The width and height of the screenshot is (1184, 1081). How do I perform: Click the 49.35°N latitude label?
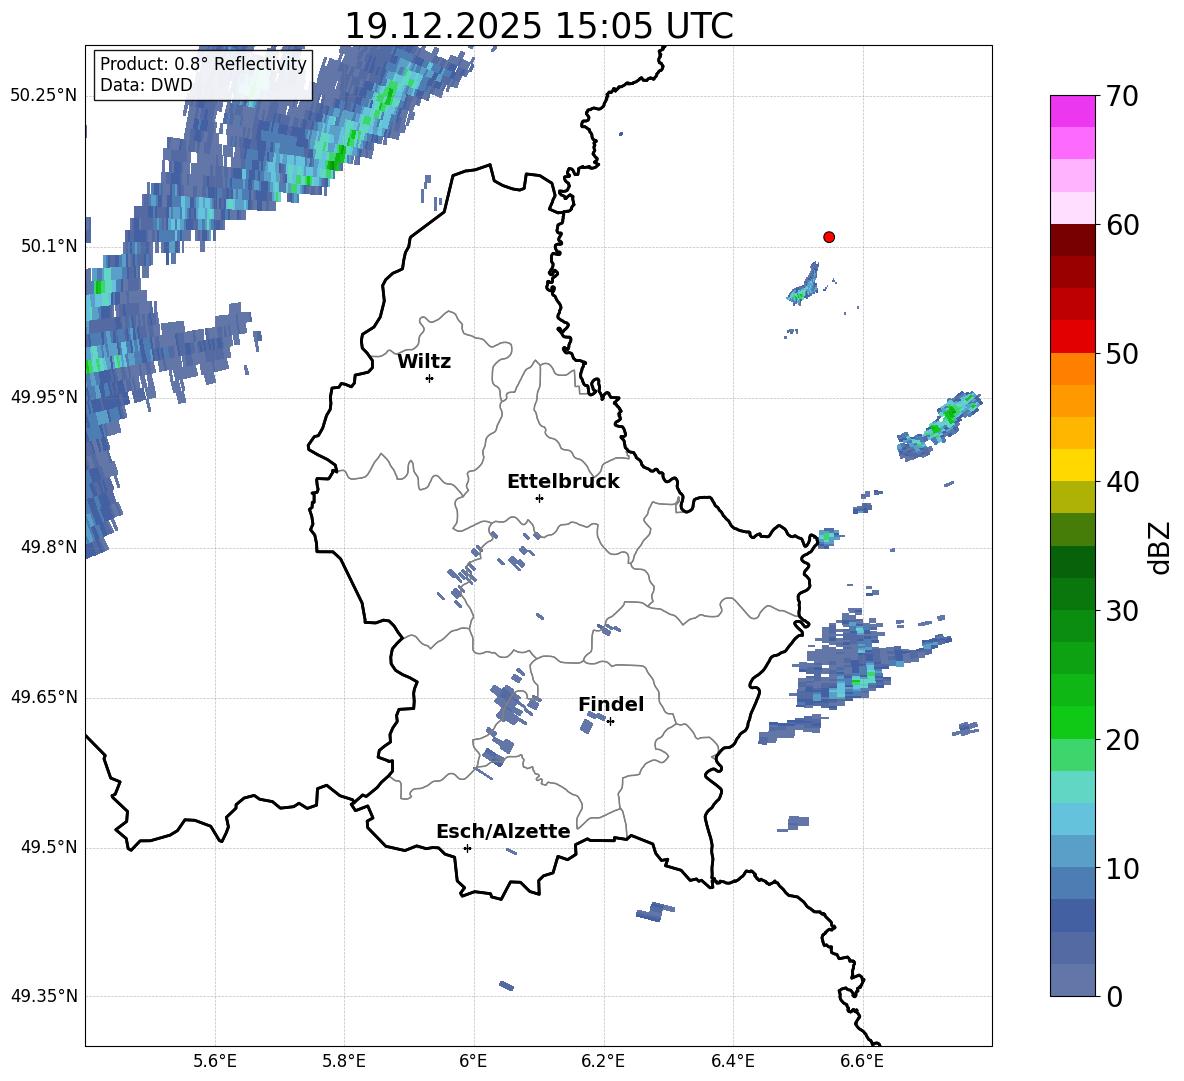coord(45,996)
